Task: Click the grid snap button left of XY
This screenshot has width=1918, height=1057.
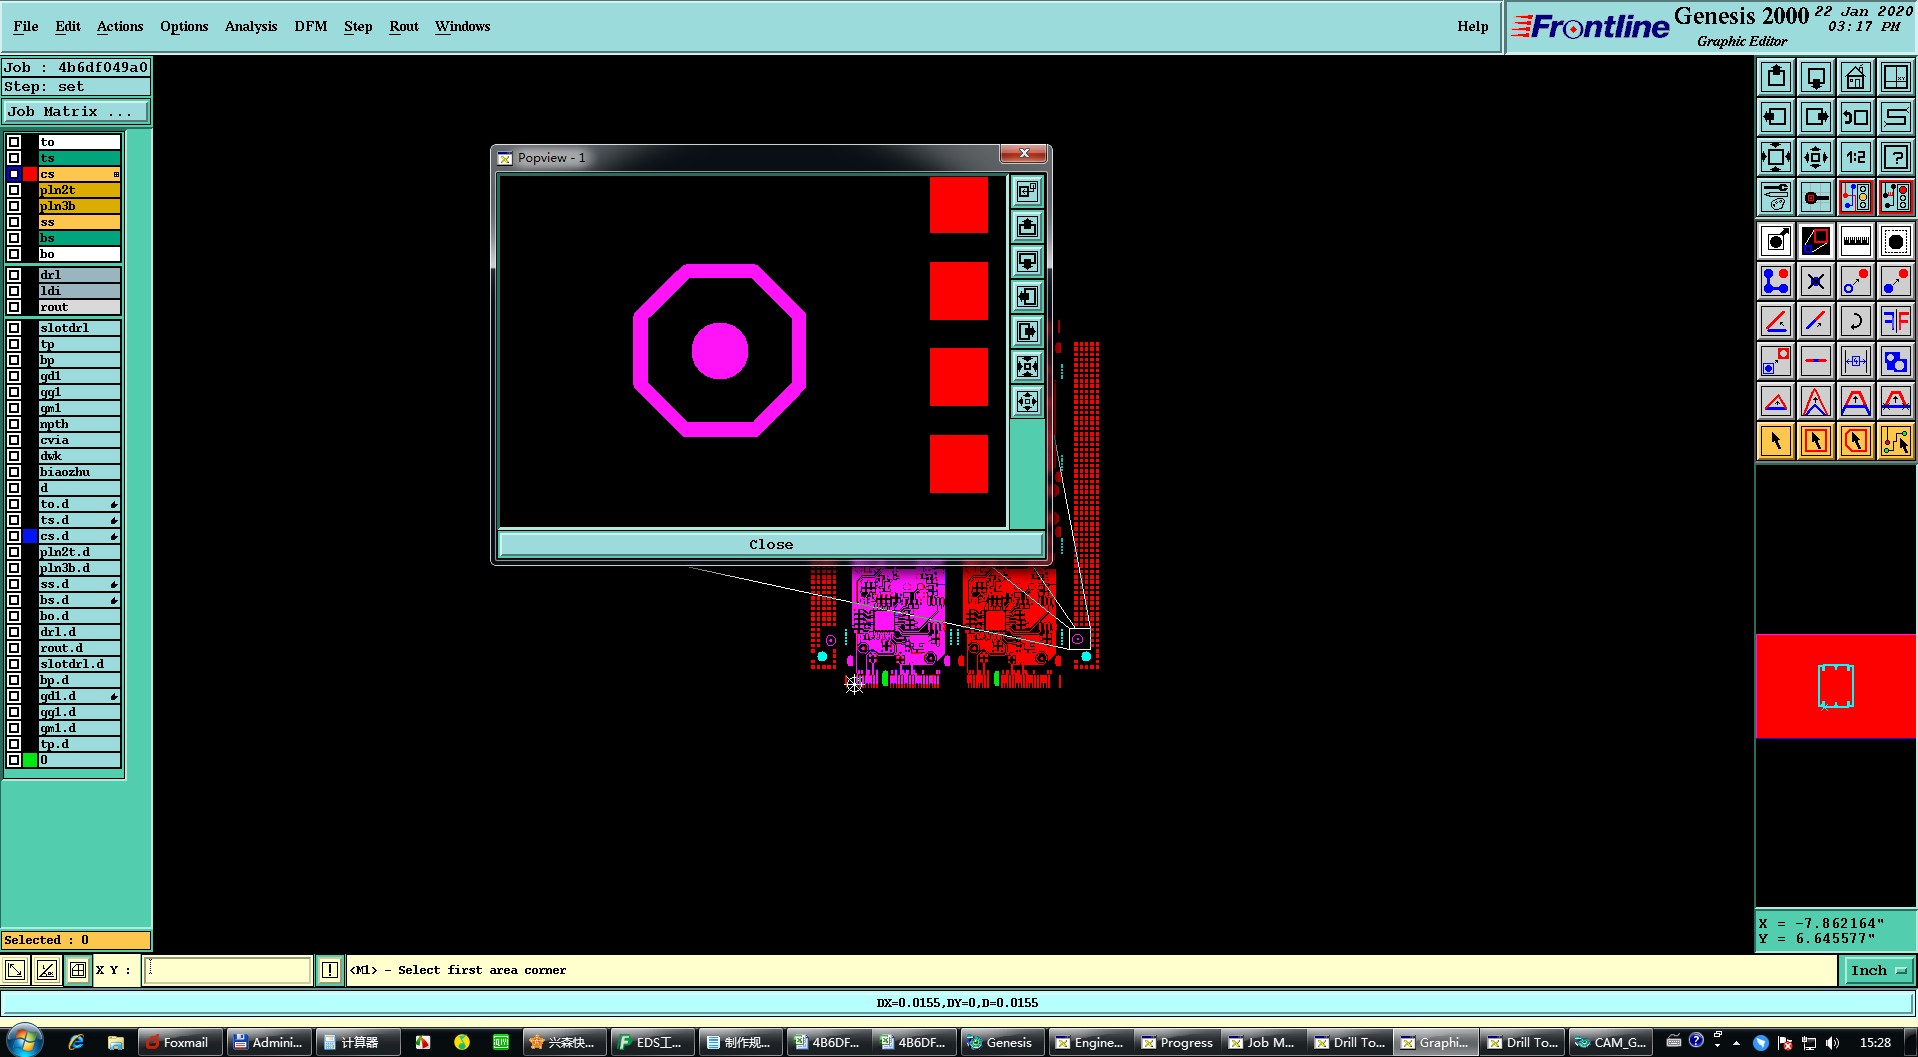Action: 78,970
